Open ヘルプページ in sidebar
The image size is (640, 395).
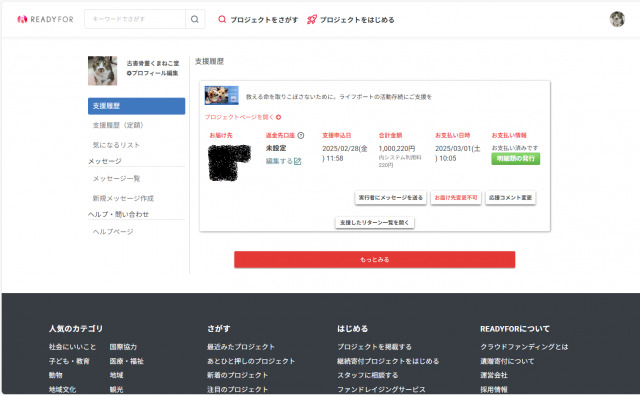[113, 232]
